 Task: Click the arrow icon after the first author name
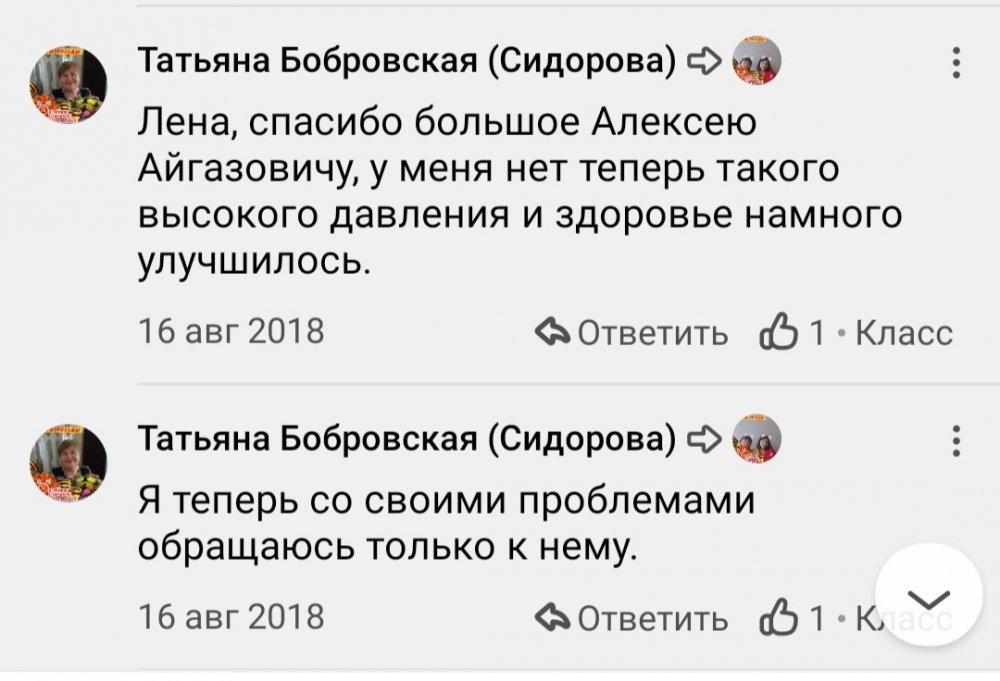tap(704, 62)
